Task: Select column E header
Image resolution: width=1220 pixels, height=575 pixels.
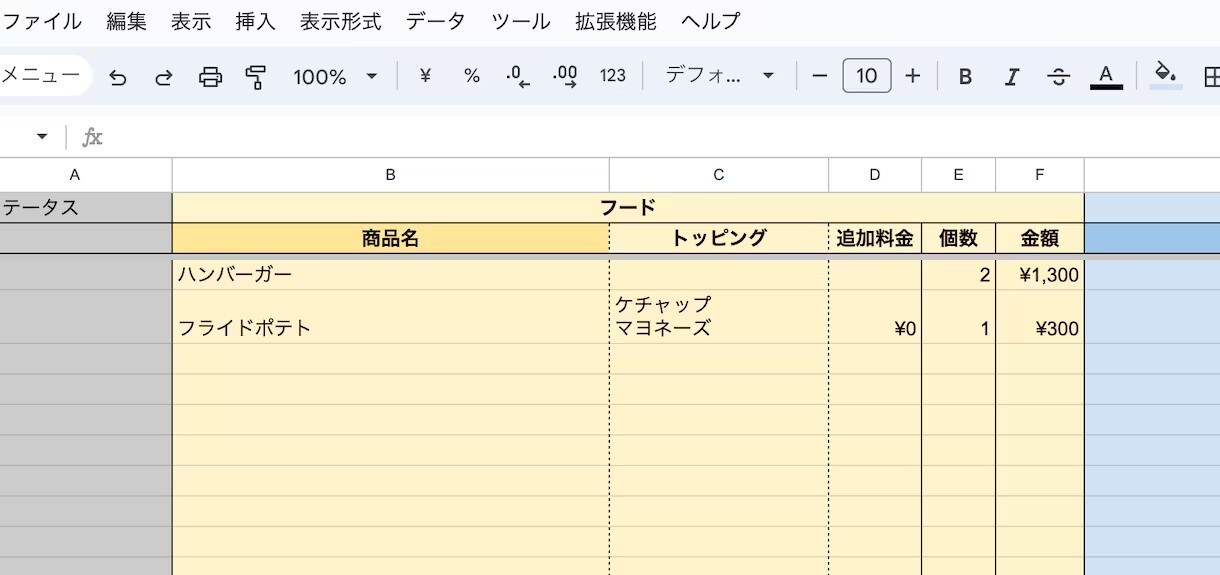Action: point(958,175)
